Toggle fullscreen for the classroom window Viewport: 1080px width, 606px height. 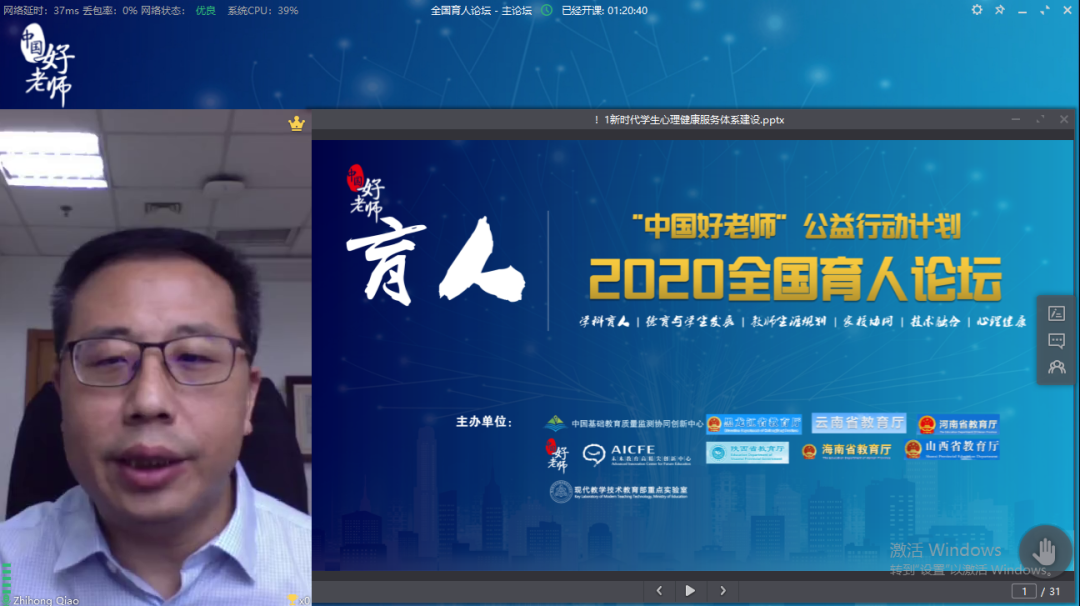click(x=1045, y=10)
